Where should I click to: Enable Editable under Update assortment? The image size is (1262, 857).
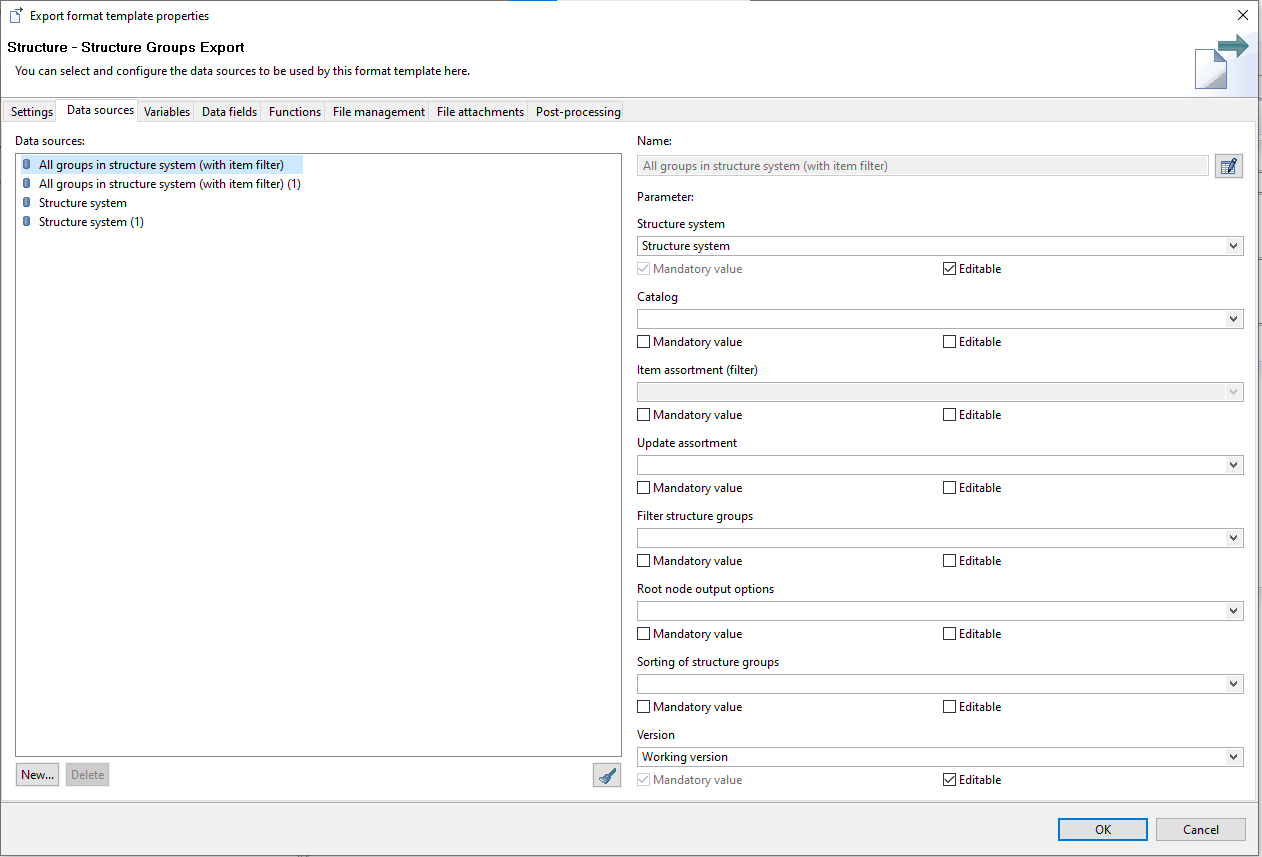(949, 488)
